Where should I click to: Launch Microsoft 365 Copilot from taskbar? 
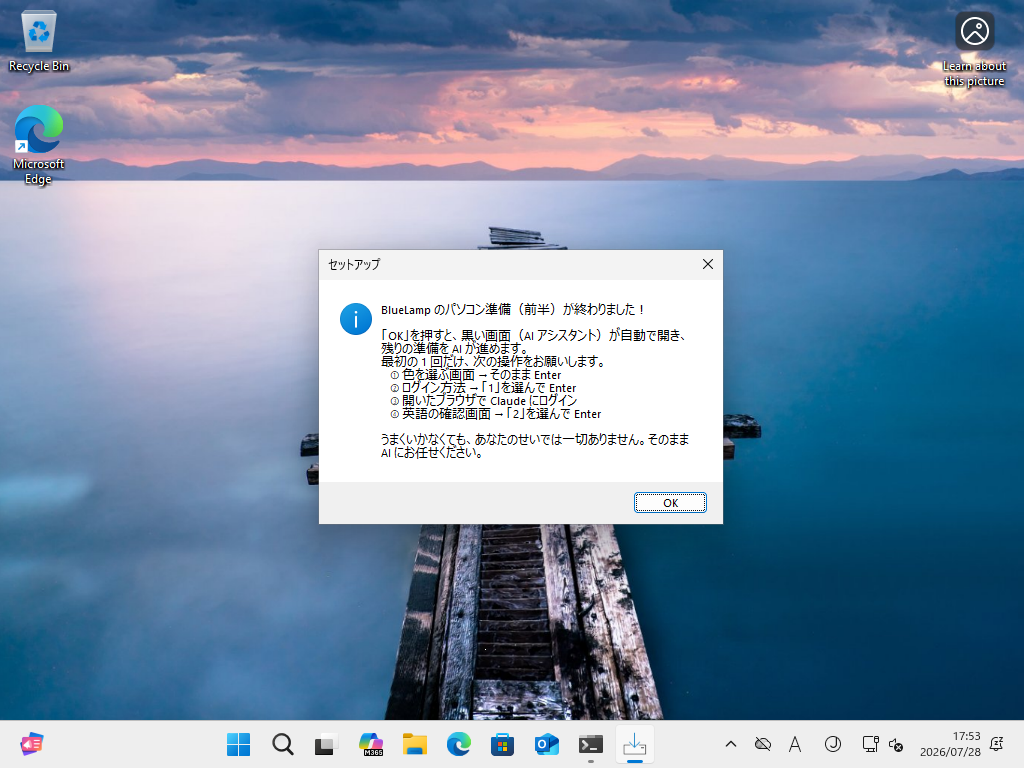point(370,744)
